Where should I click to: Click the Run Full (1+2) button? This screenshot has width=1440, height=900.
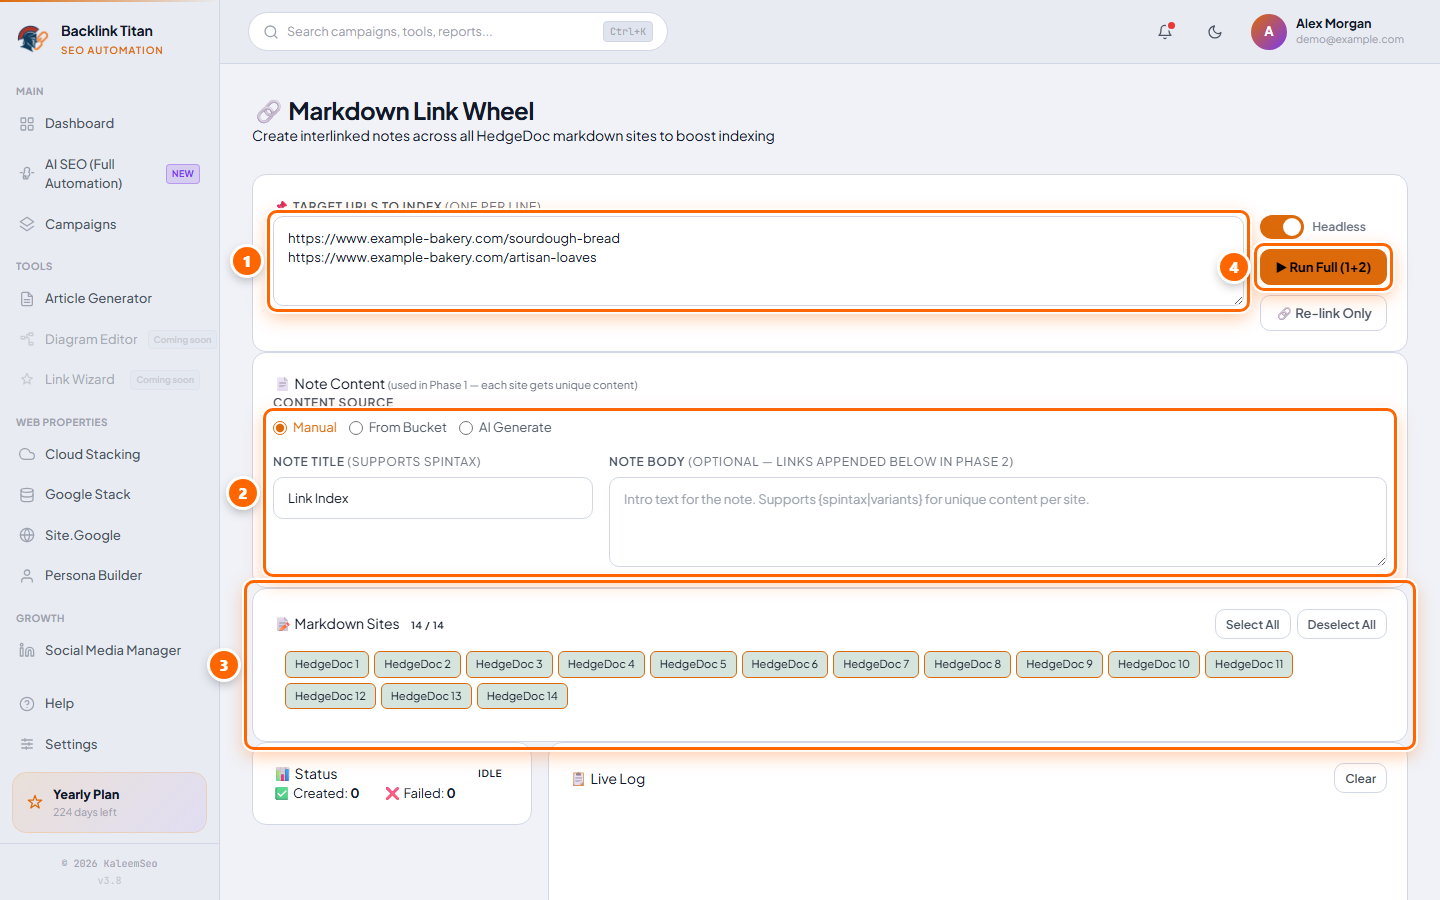pyautogui.click(x=1323, y=267)
